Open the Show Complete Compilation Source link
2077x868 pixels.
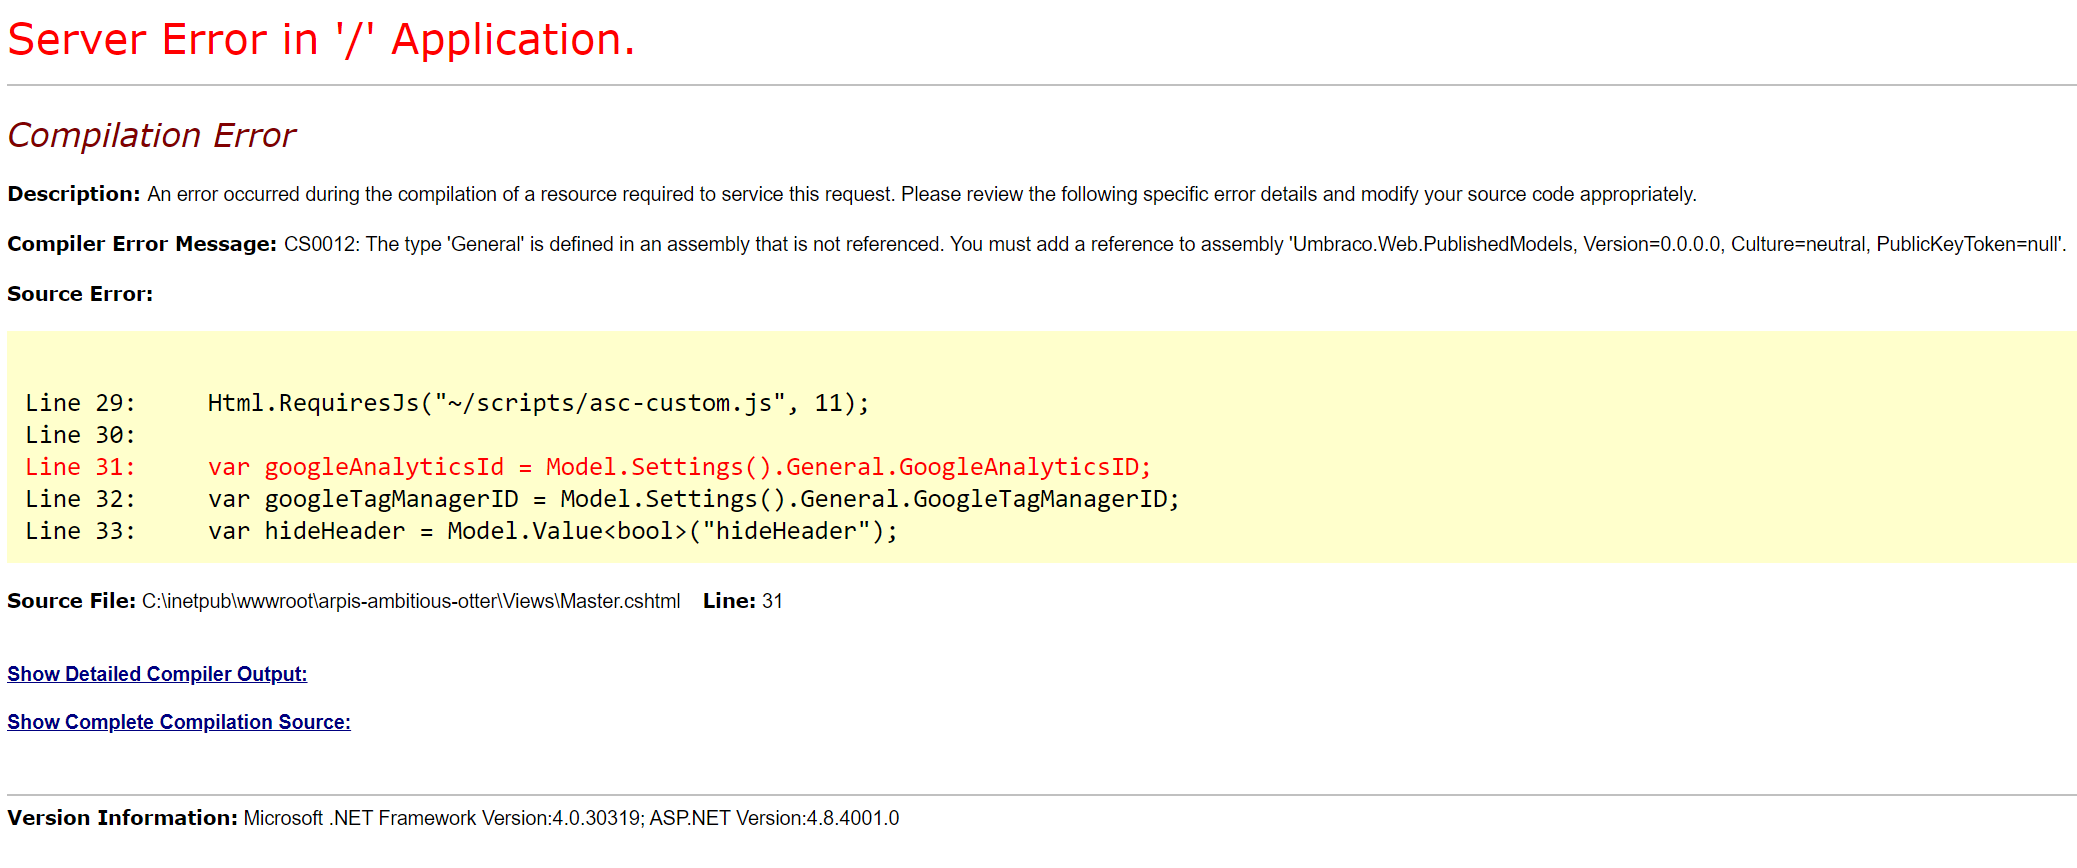point(179,722)
